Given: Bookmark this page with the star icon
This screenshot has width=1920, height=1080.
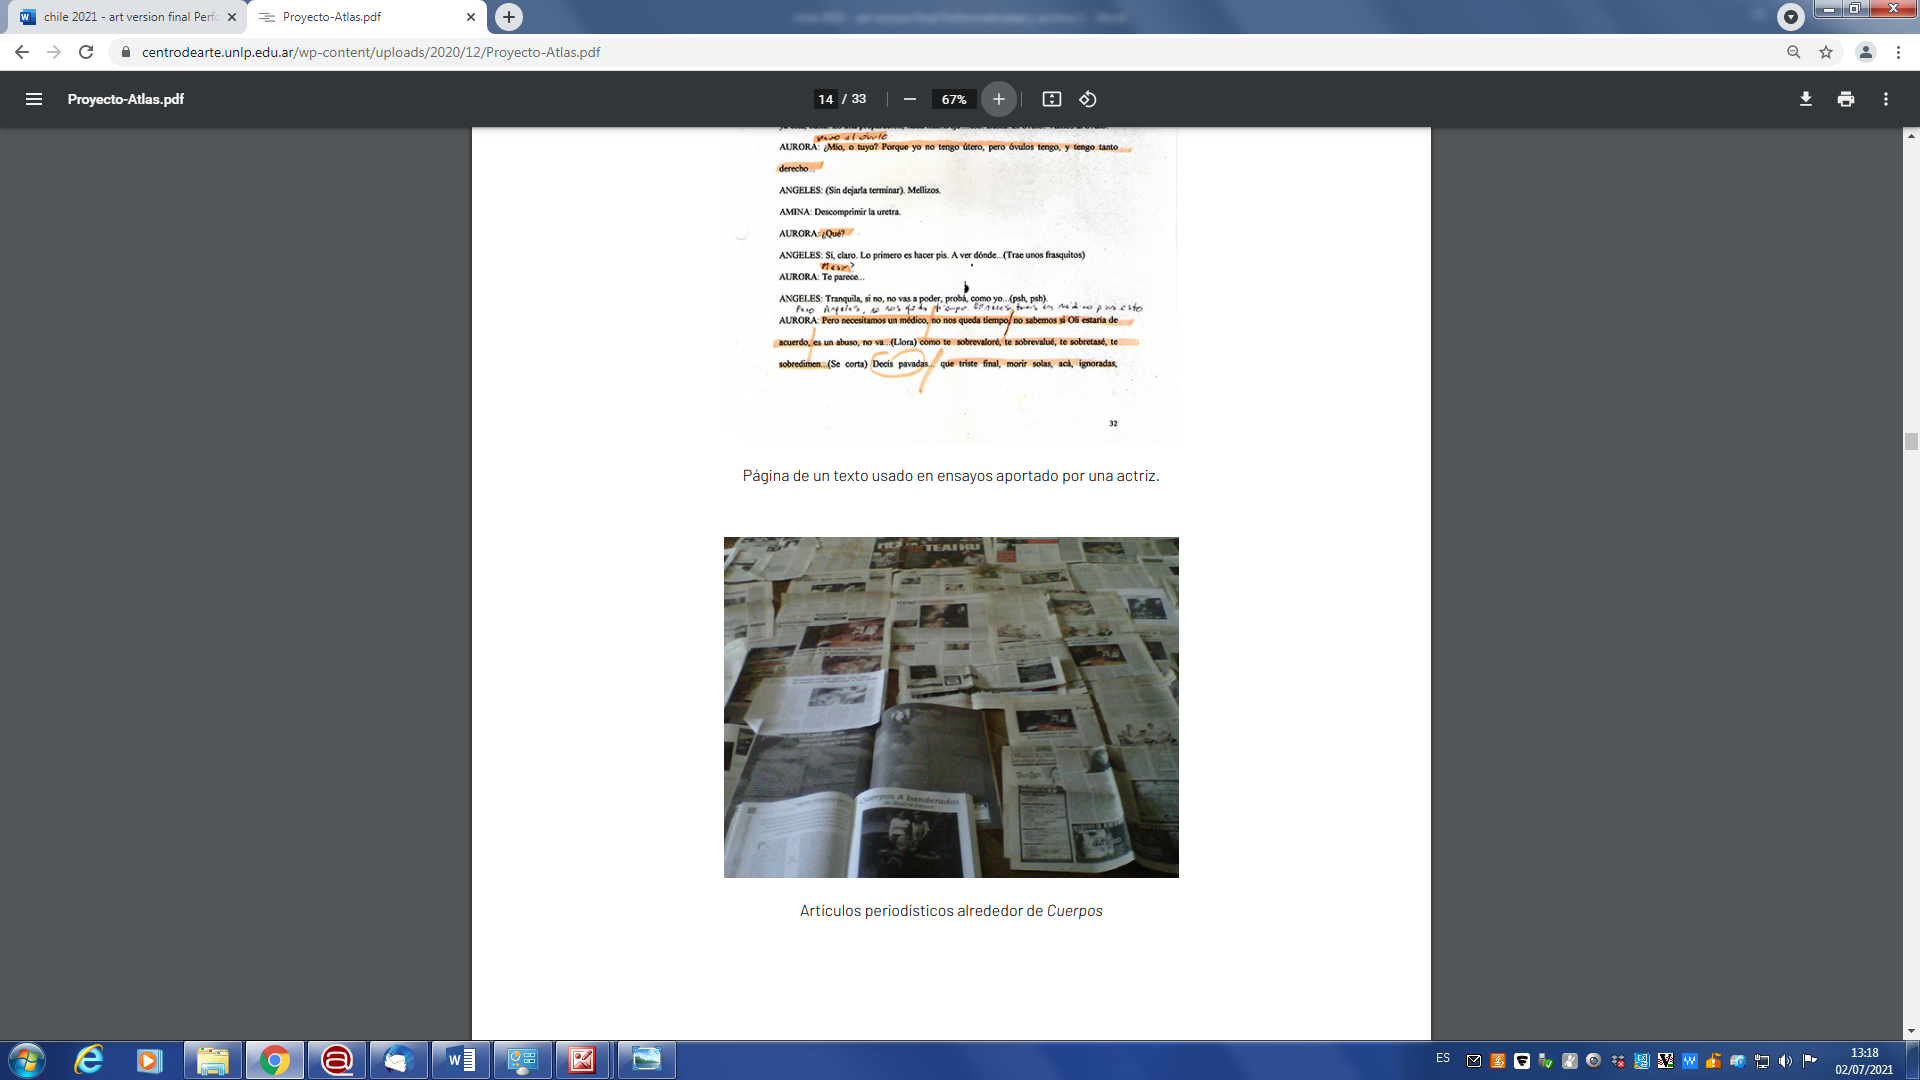Looking at the screenshot, I should click(1825, 52).
